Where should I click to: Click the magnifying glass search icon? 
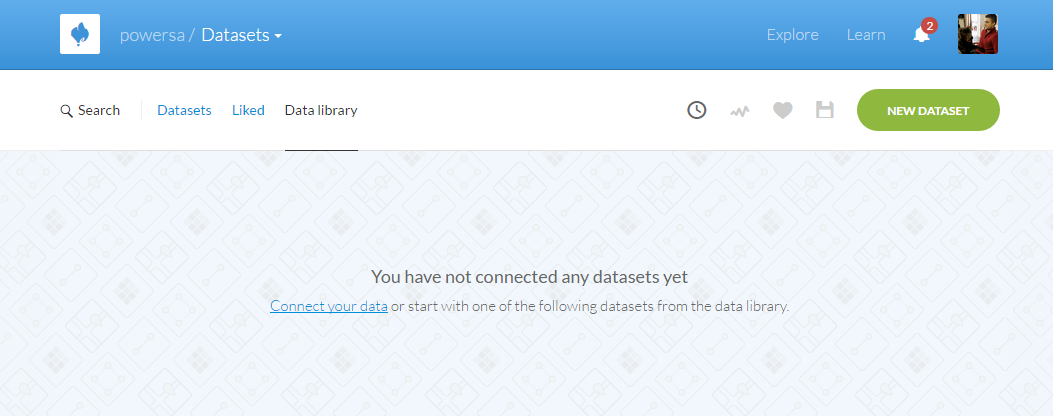(66, 111)
